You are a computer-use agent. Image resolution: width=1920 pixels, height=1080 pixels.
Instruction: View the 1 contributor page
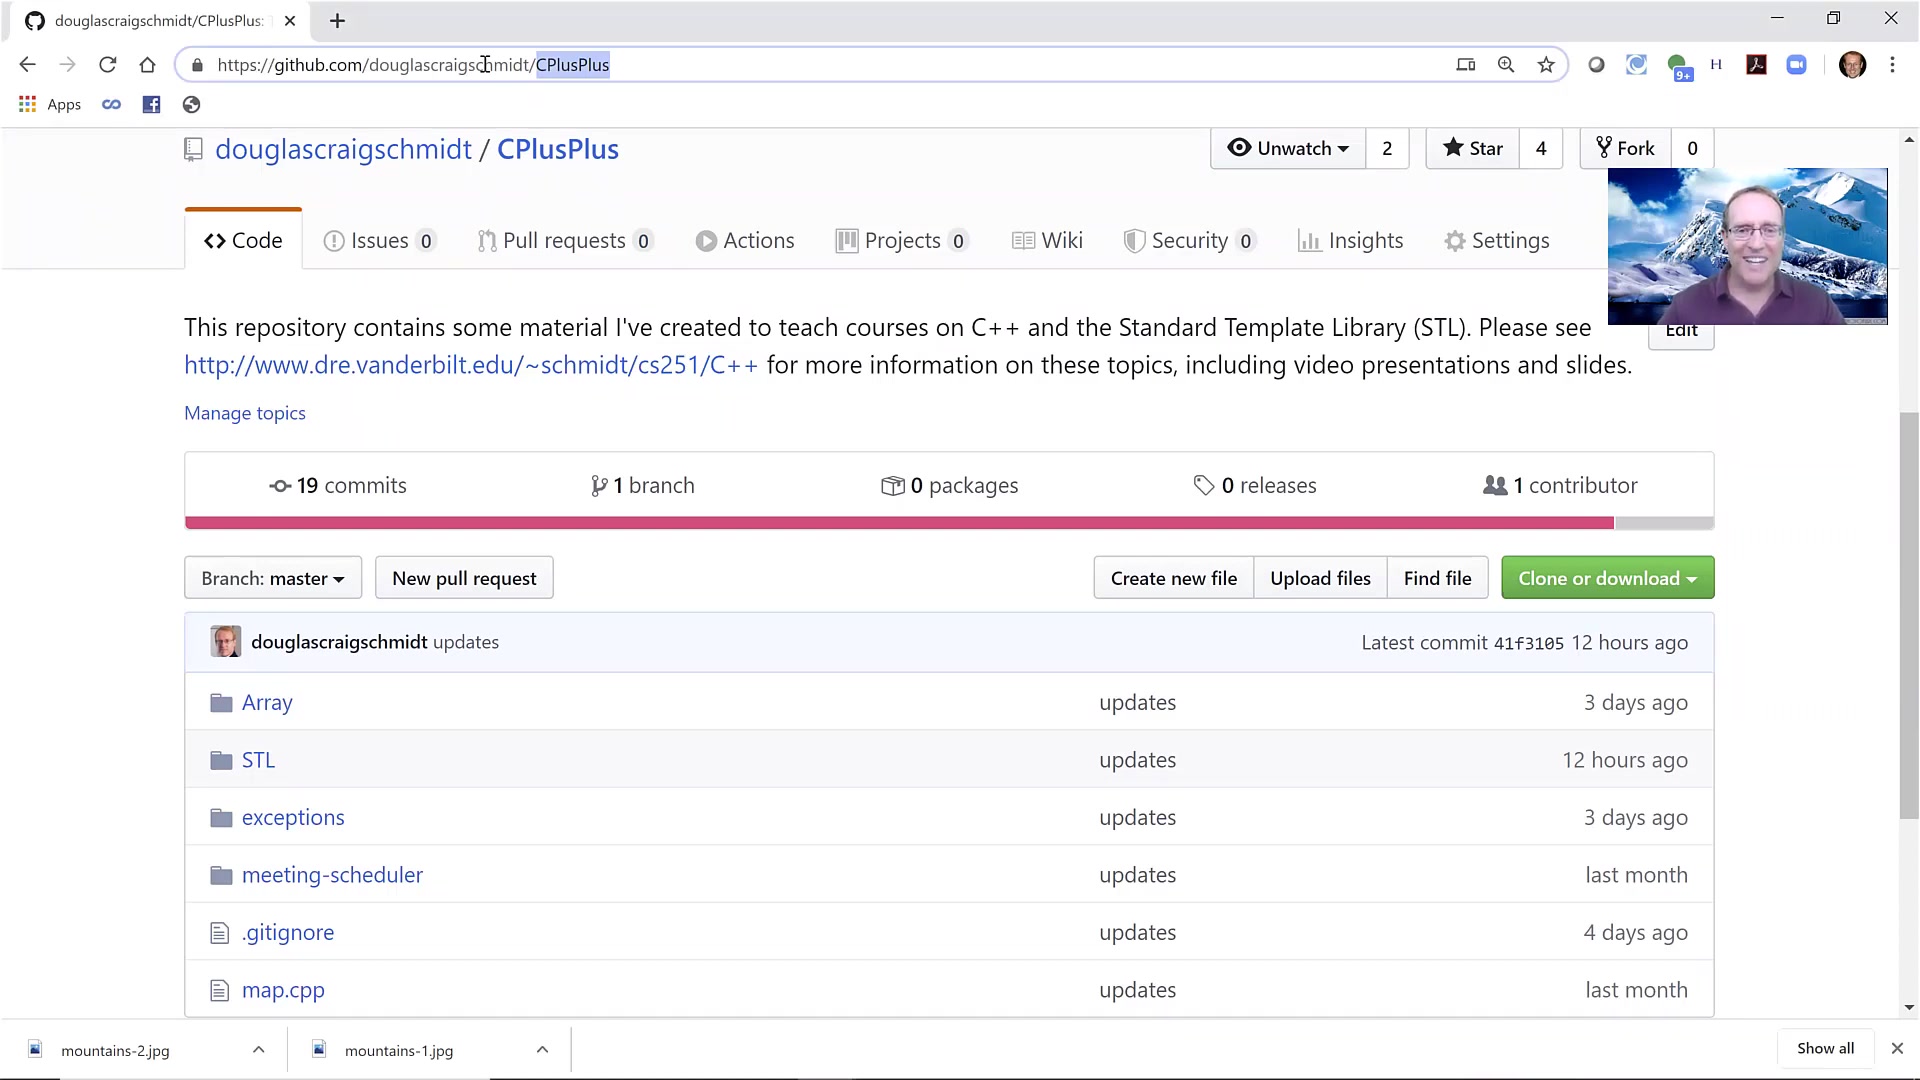pos(1560,486)
